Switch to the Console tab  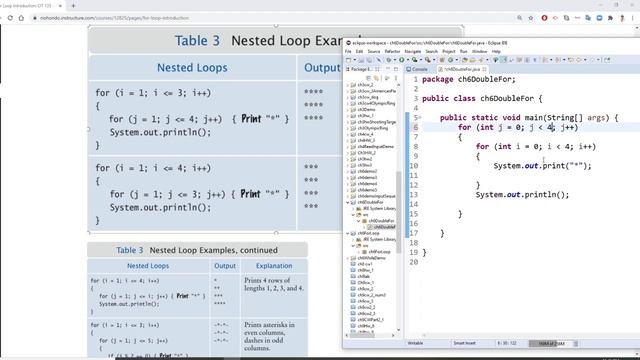point(417,69)
